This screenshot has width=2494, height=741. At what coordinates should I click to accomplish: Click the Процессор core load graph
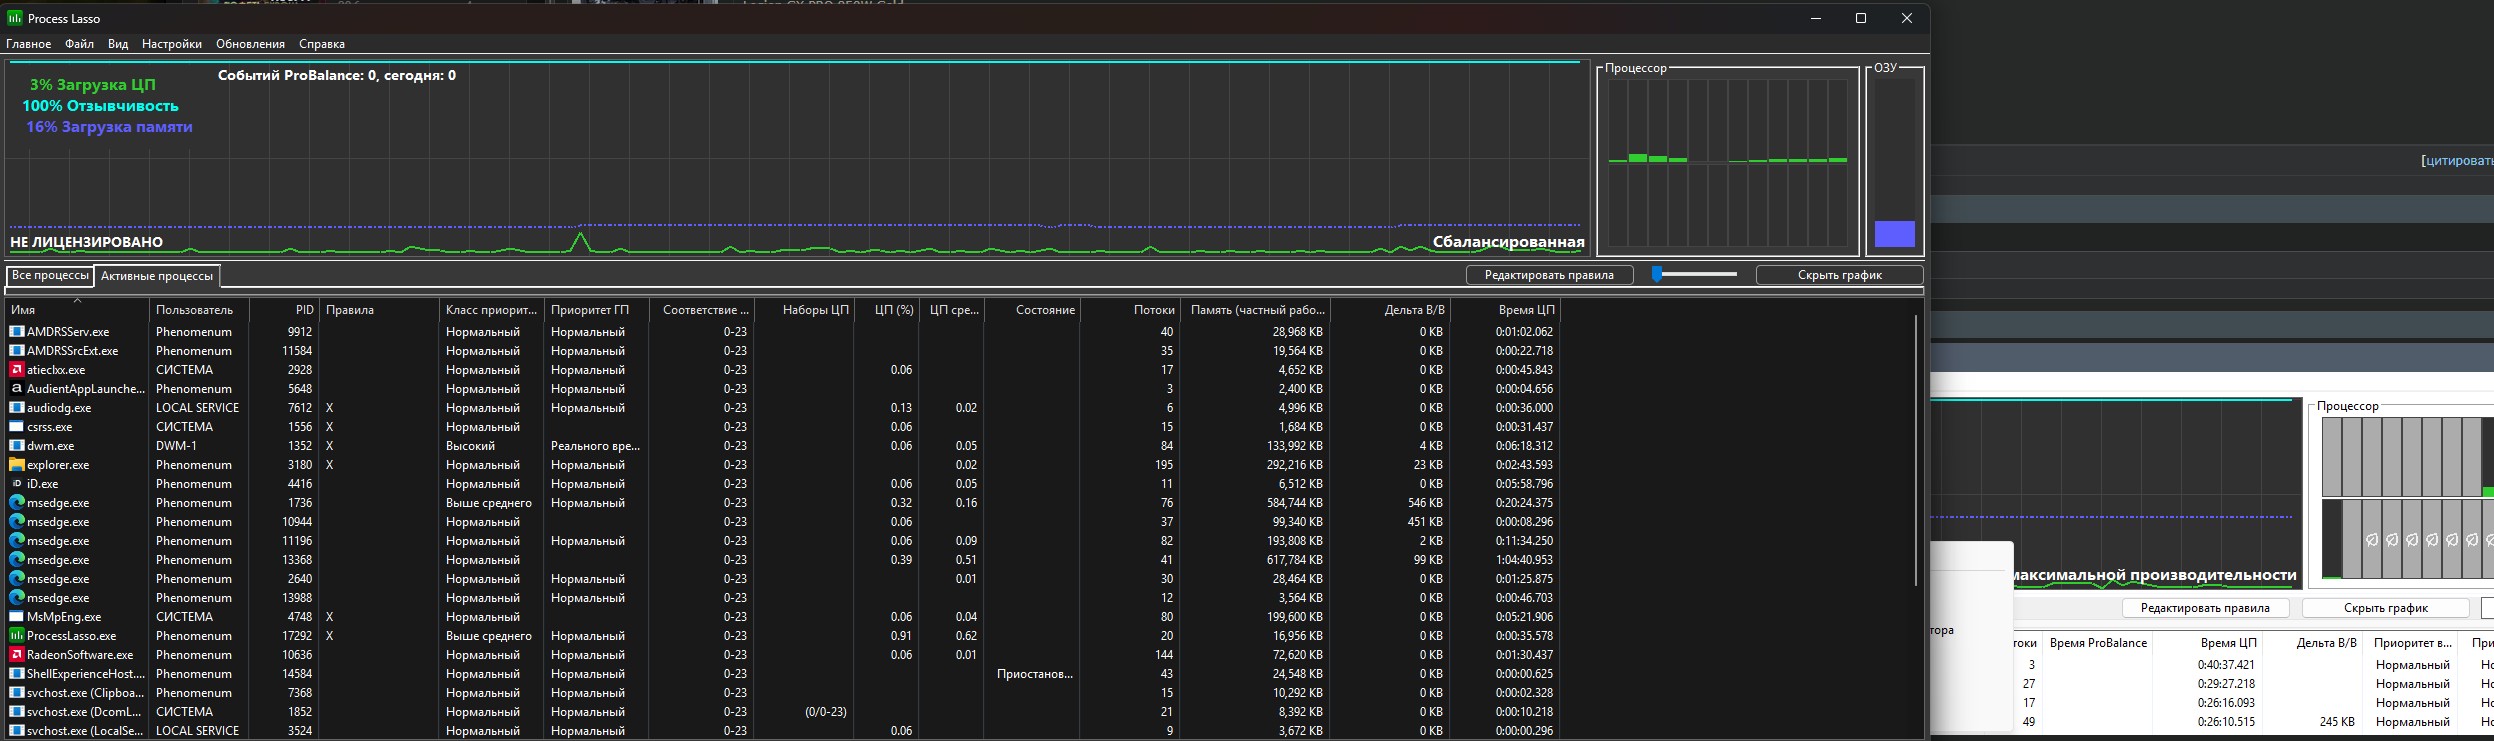pos(1728,163)
